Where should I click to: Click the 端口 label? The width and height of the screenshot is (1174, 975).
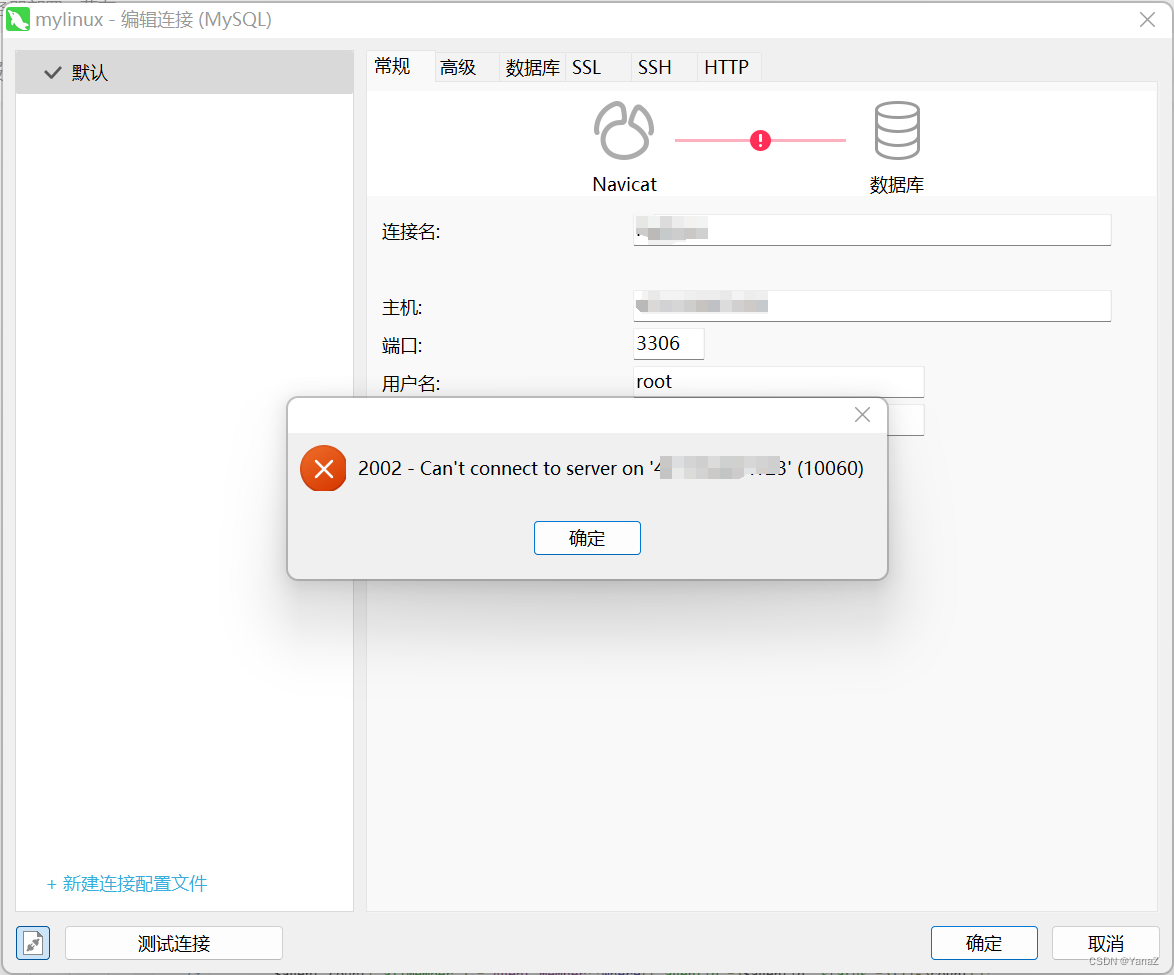pos(402,346)
